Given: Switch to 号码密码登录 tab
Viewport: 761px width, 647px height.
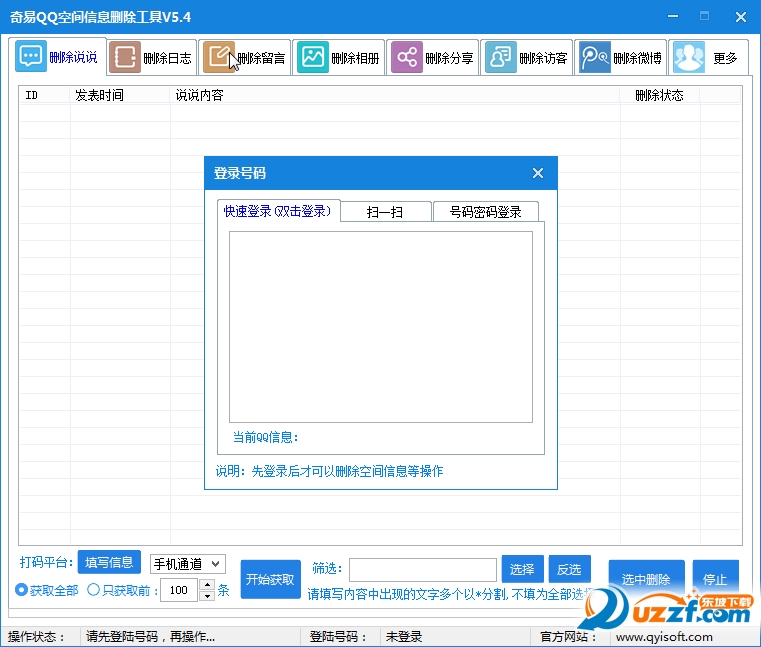Looking at the screenshot, I should (x=486, y=212).
